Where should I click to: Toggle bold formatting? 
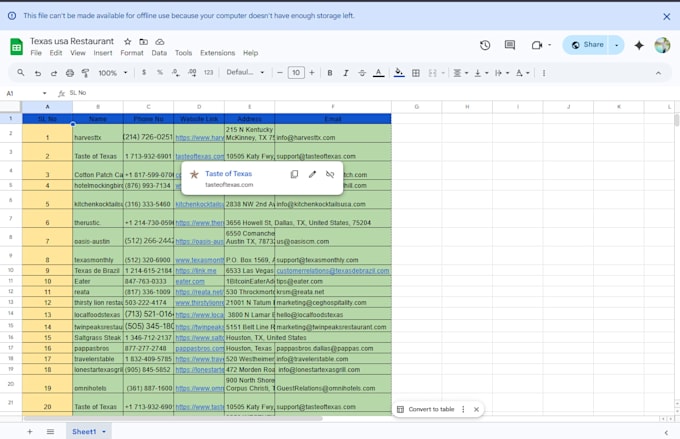[330, 73]
